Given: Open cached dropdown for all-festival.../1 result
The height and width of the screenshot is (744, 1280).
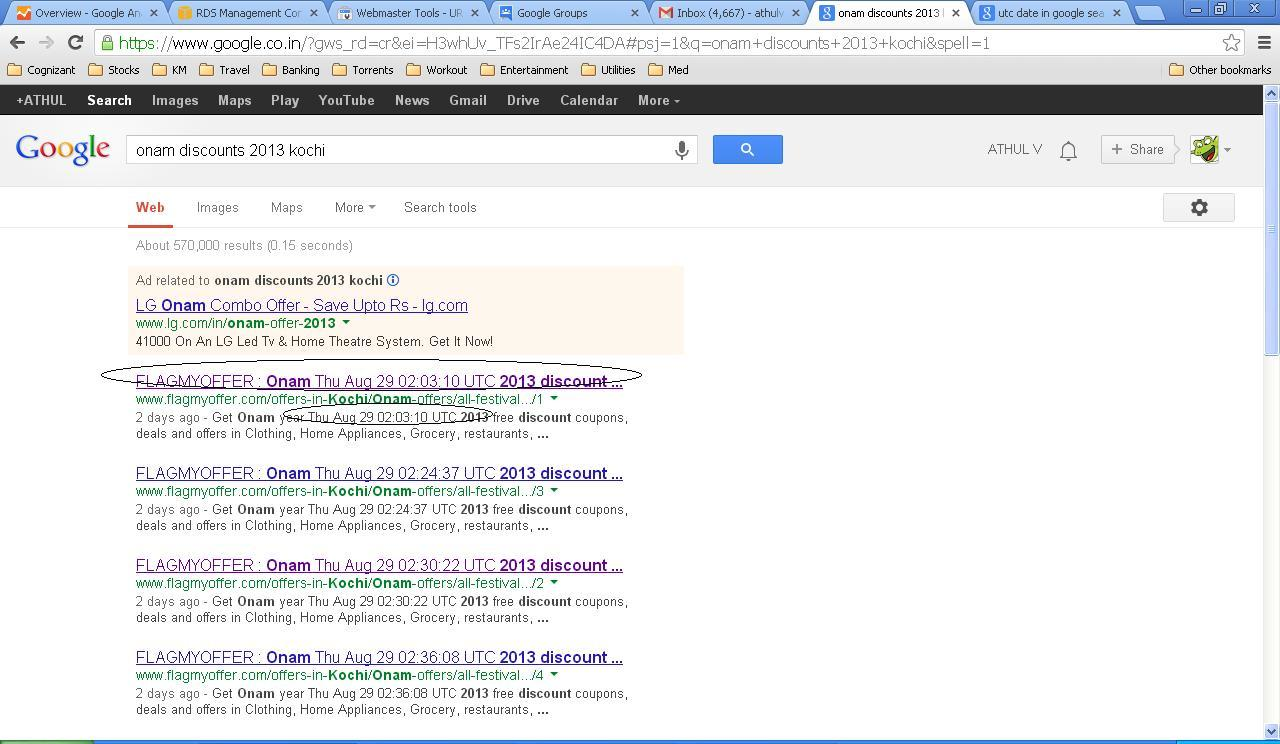Looking at the screenshot, I should coord(554,399).
